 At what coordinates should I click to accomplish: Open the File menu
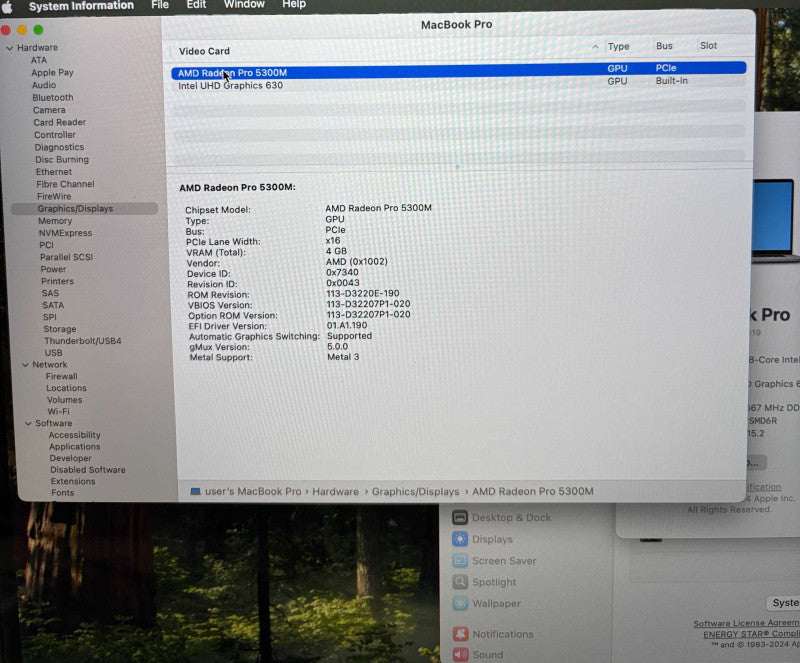[160, 5]
